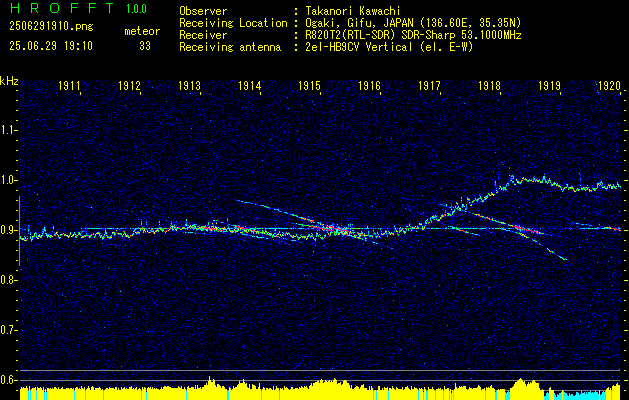Click the meteor count 33
Image resolution: width=629 pixels, height=400 pixels.
(x=145, y=46)
